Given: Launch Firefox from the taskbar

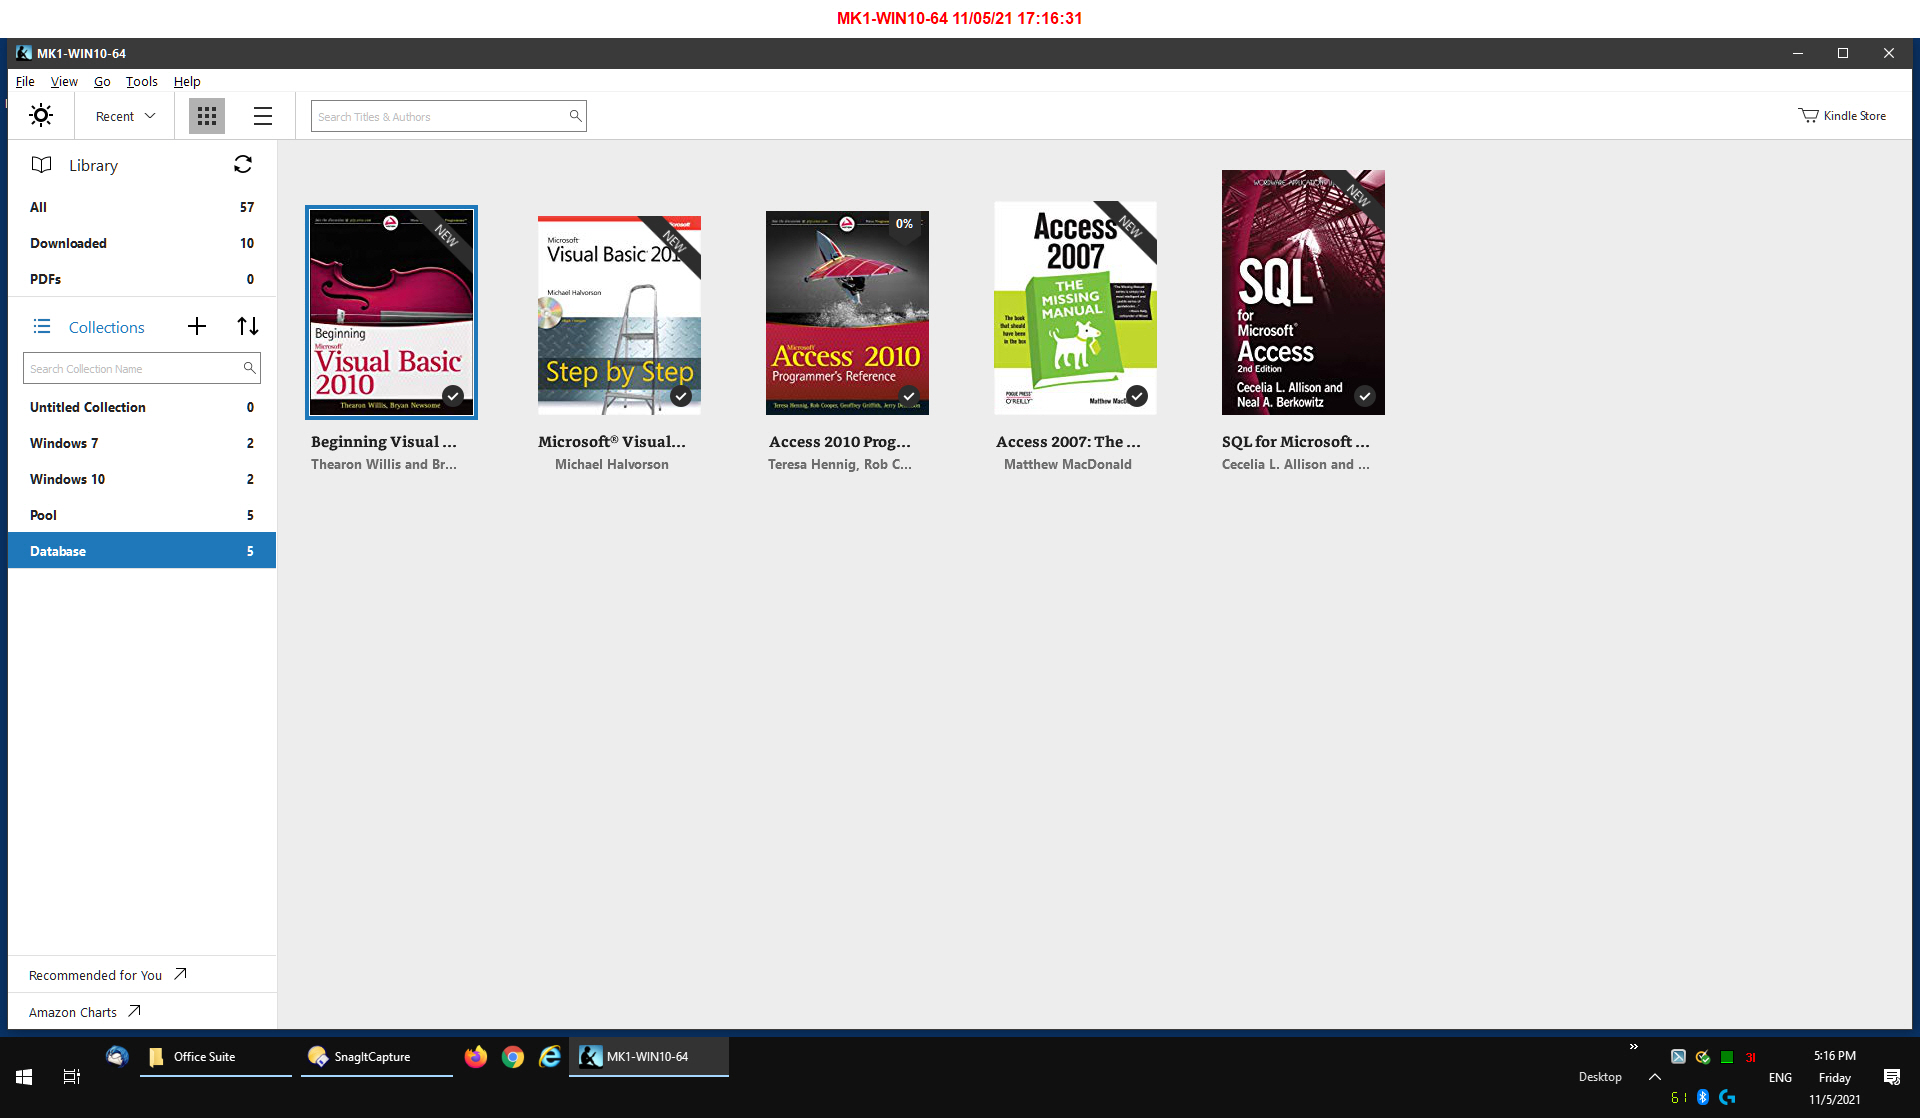Looking at the screenshot, I should click(x=476, y=1057).
